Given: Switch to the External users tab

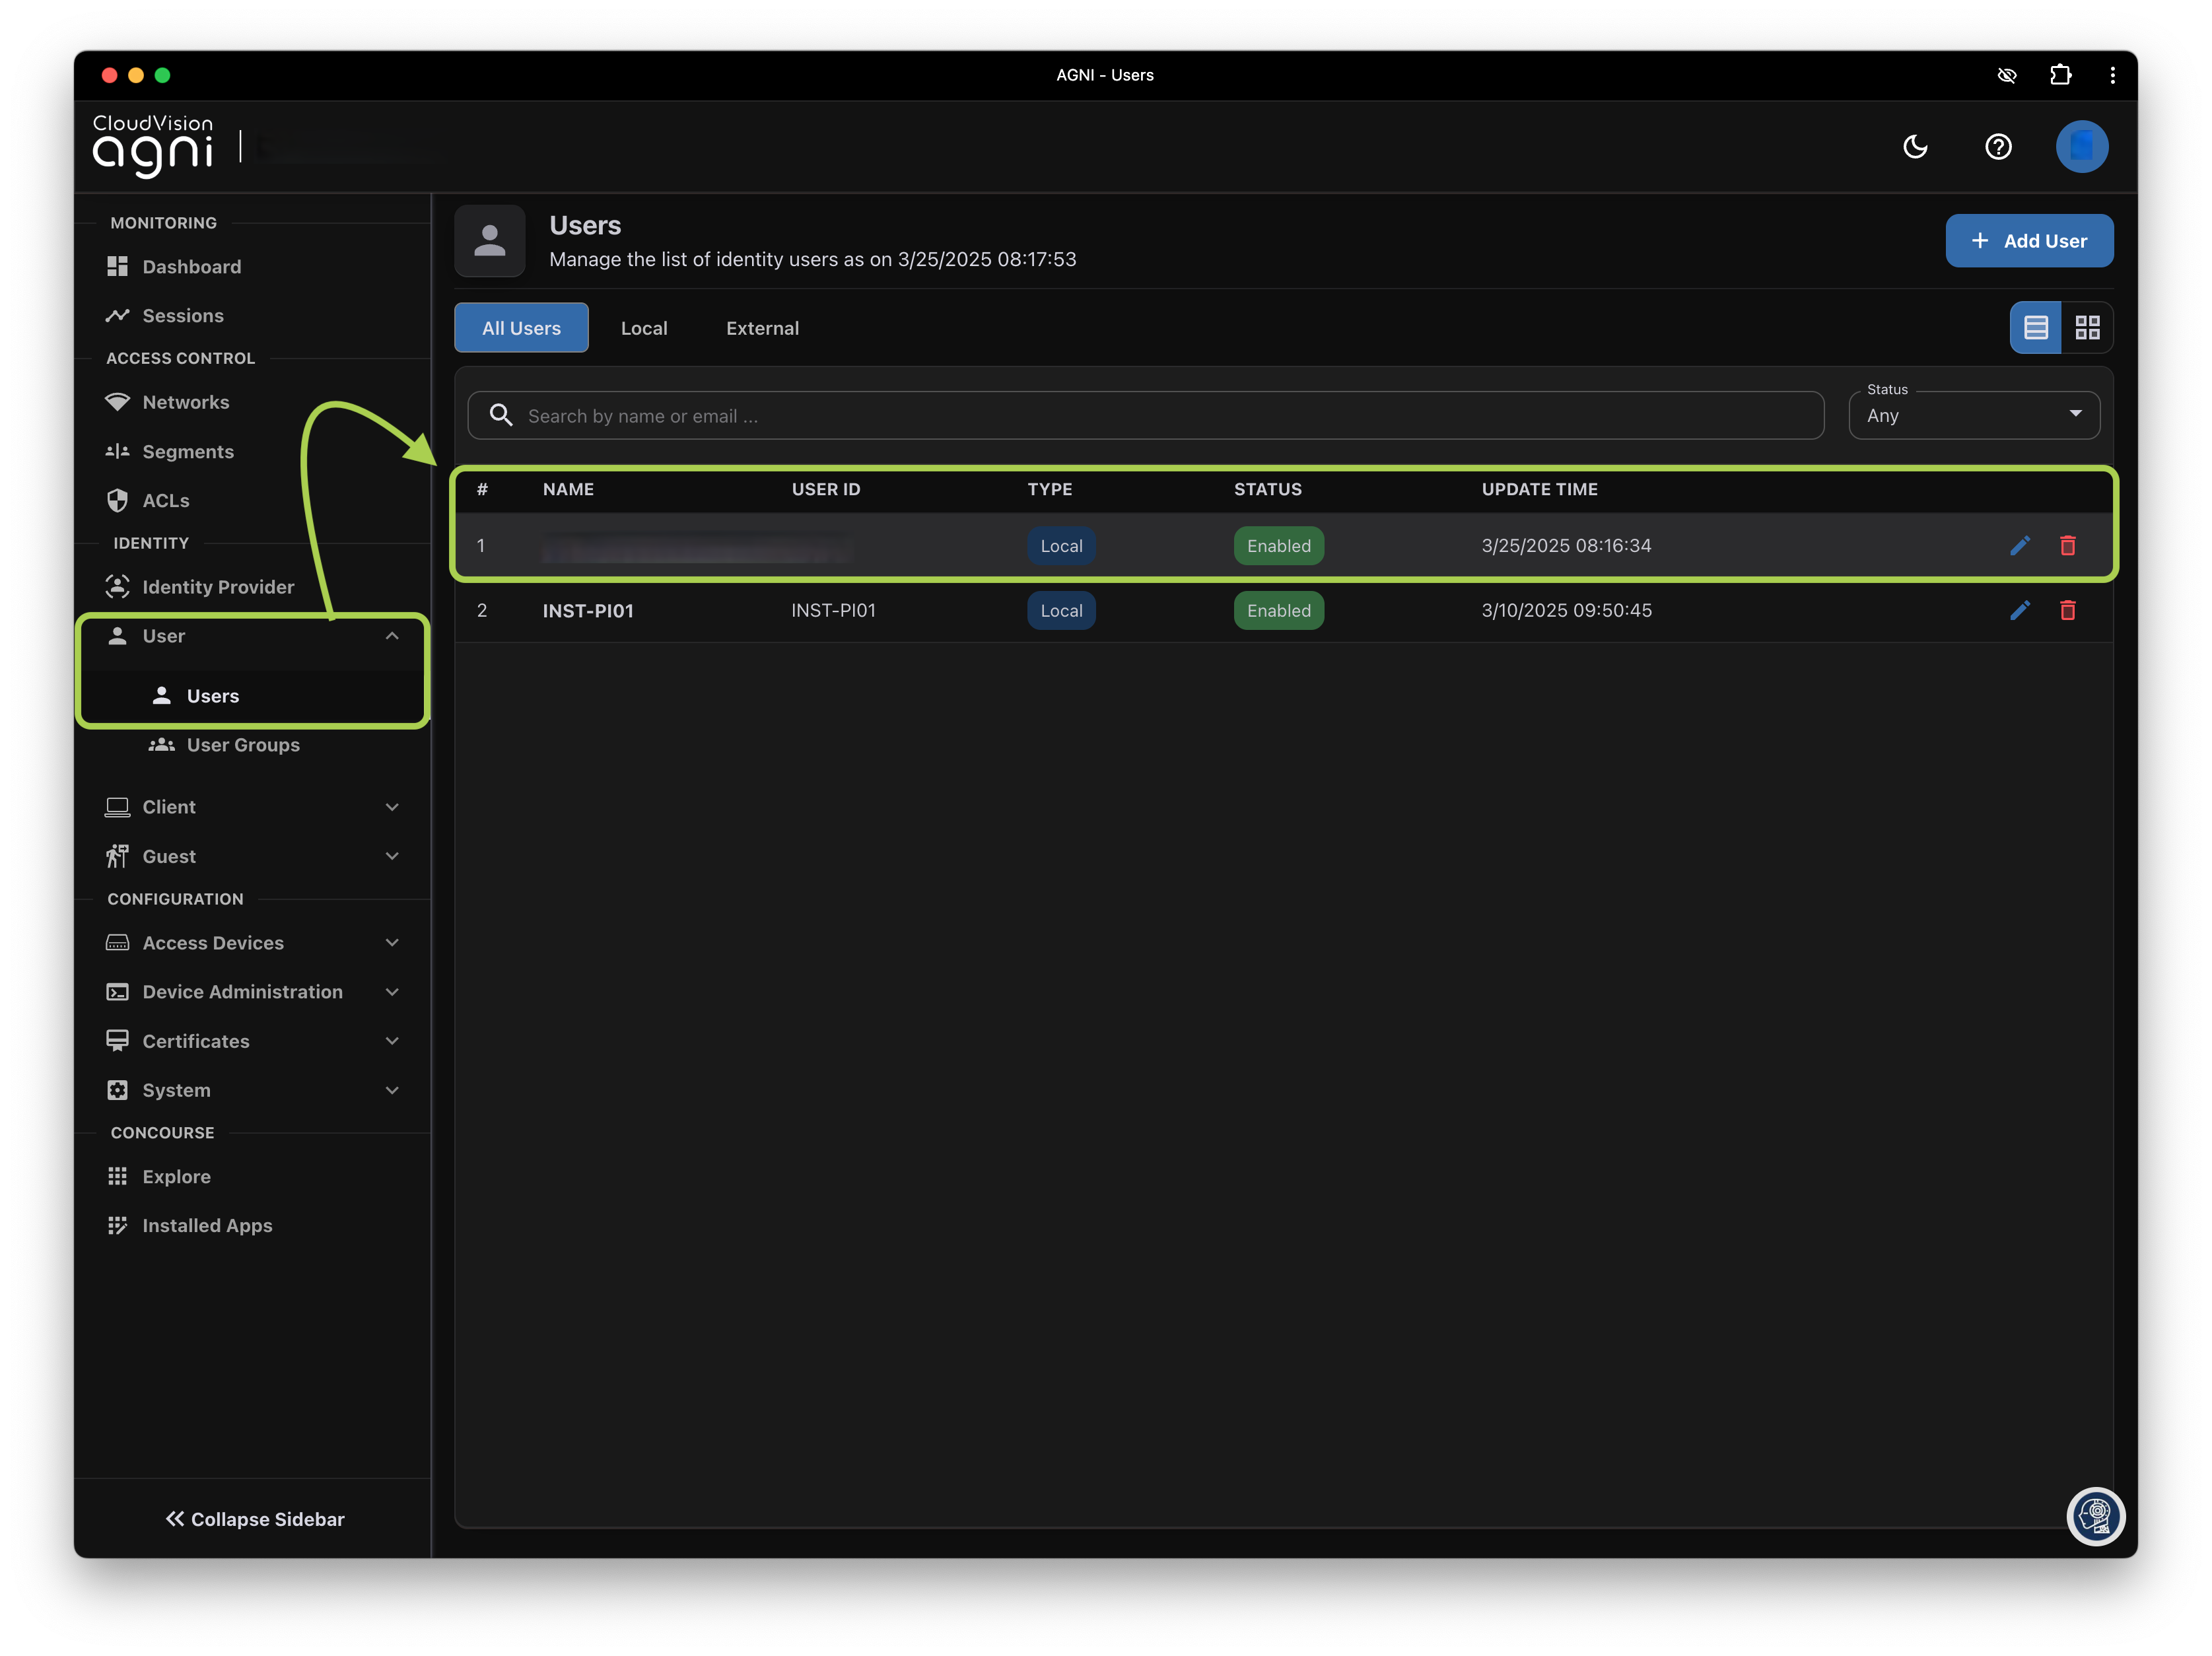Looking at the screenshot, I should point(762,328).
